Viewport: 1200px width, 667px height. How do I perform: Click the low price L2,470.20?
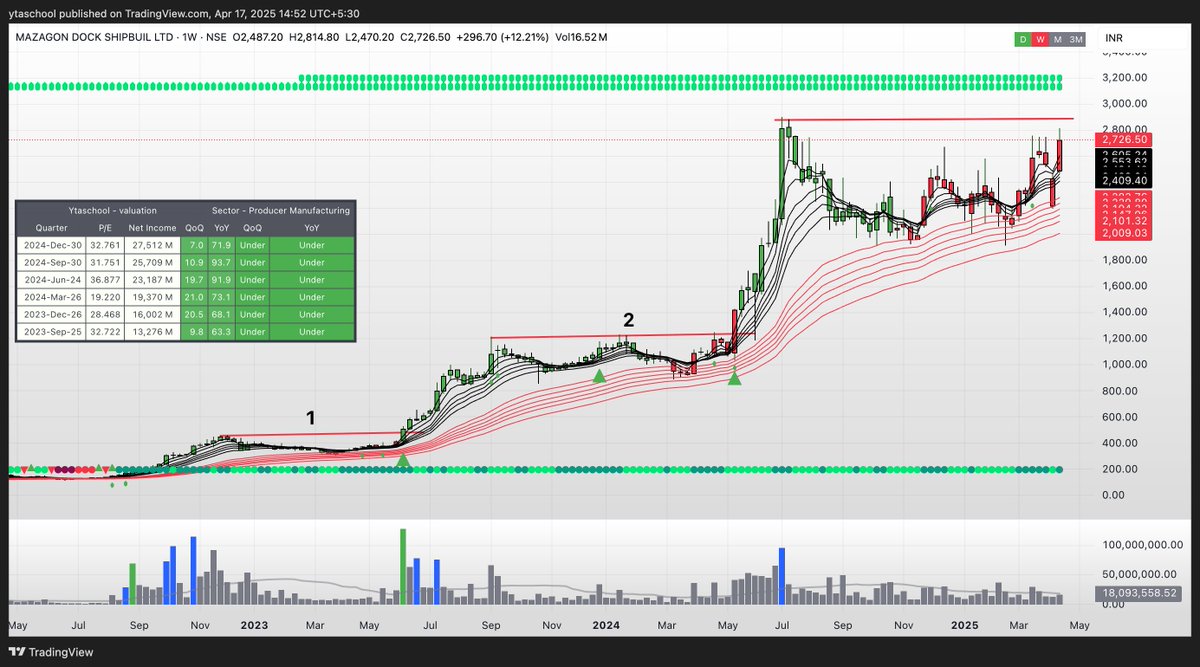(371, 37)
